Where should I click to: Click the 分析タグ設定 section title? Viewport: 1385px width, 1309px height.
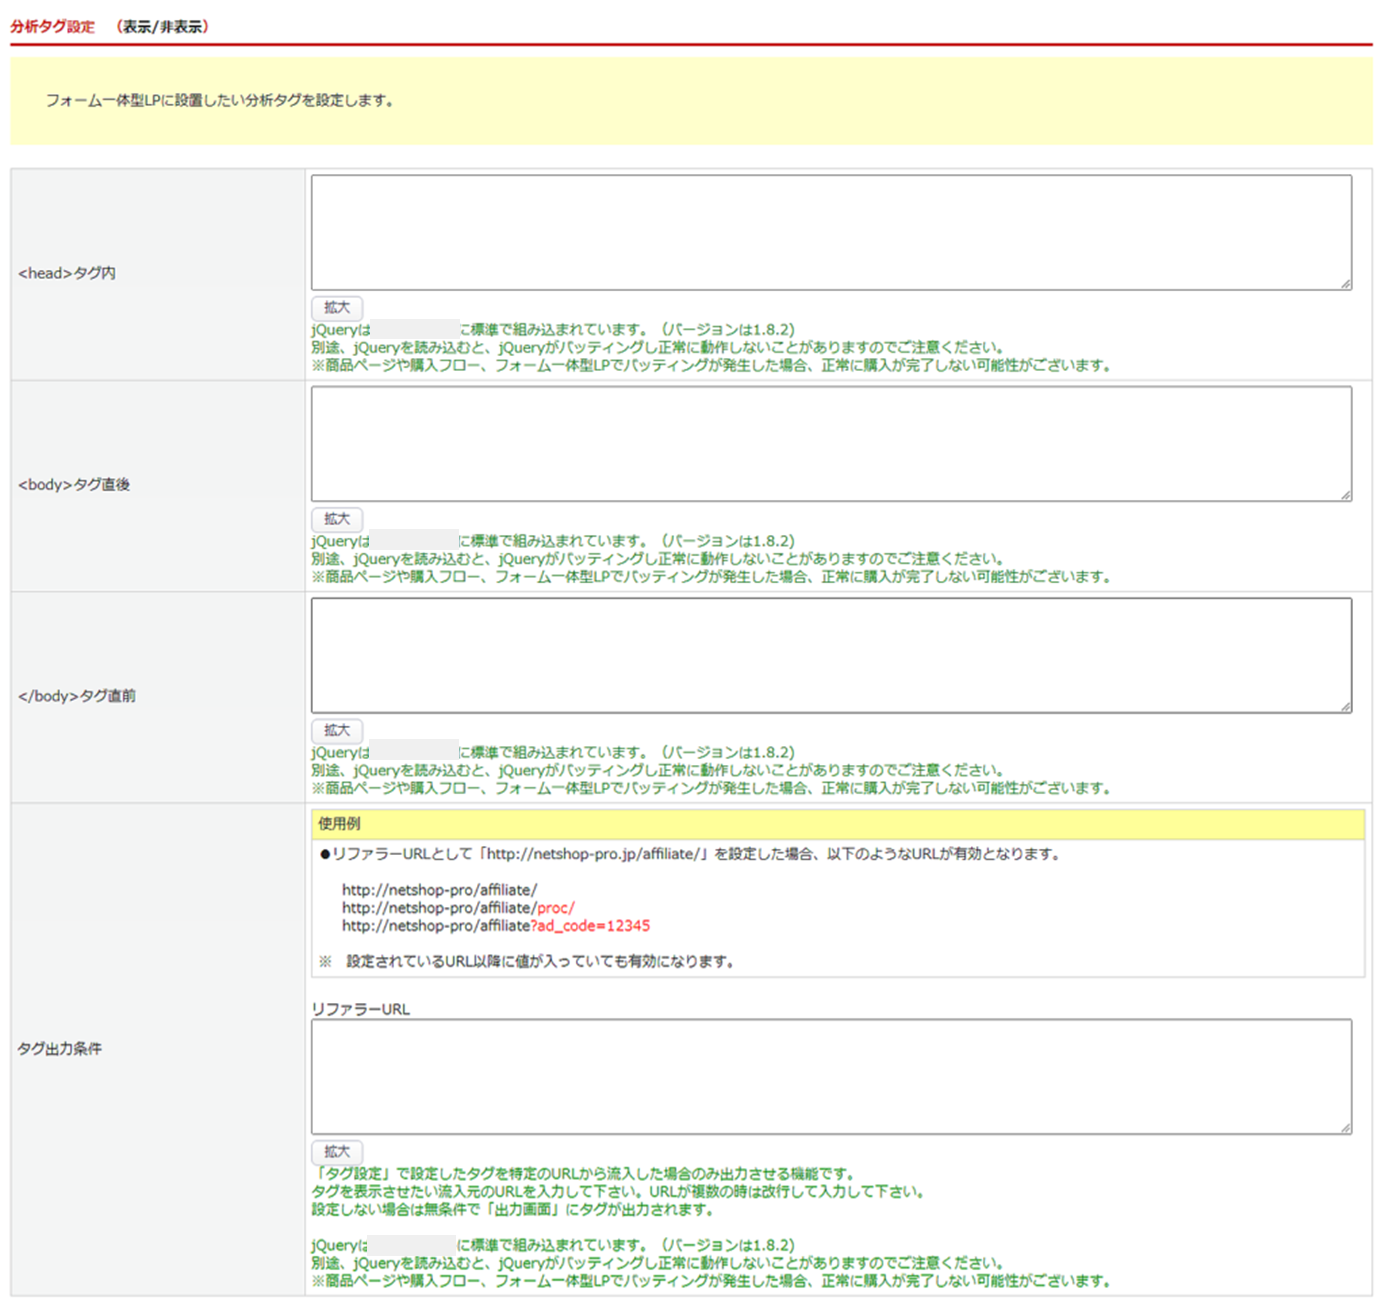click(53, 27)
